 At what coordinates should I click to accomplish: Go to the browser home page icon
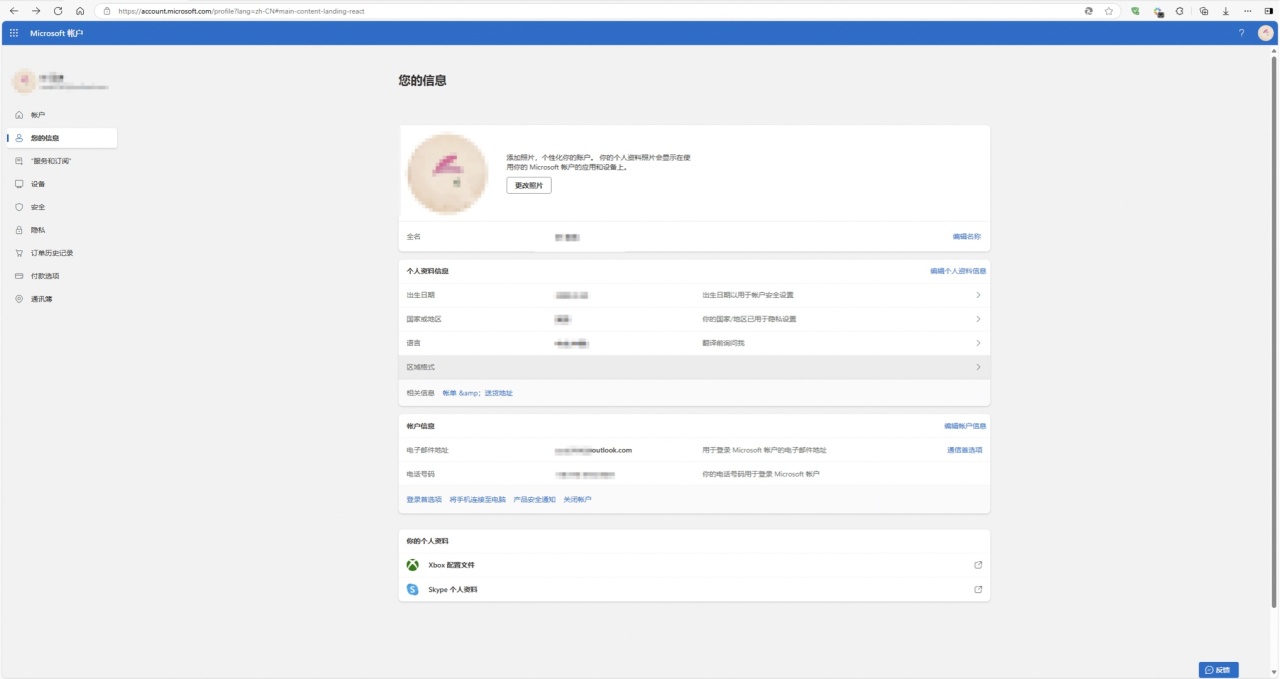click(x=80, y=11)
